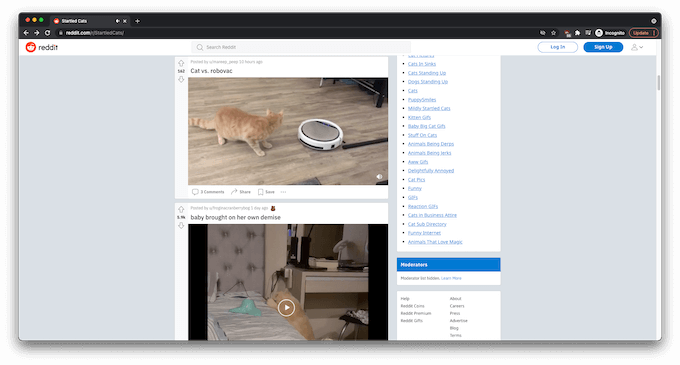Play the baby brought on her own demise video
680x365 pixels.
[x=286, y=308]
